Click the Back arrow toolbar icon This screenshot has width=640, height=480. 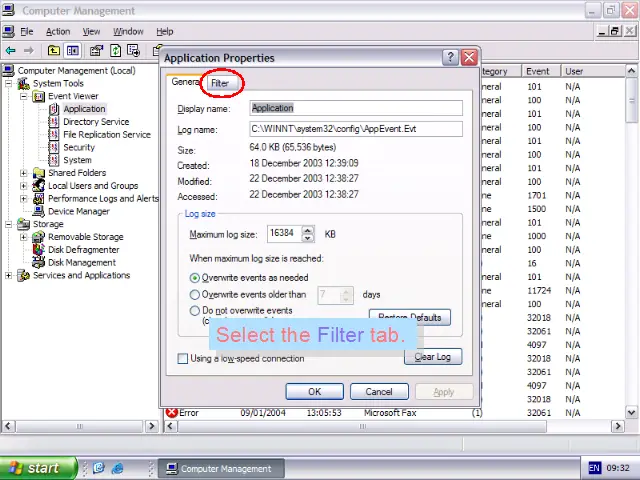pyautogui.click(x=11, y=51)
